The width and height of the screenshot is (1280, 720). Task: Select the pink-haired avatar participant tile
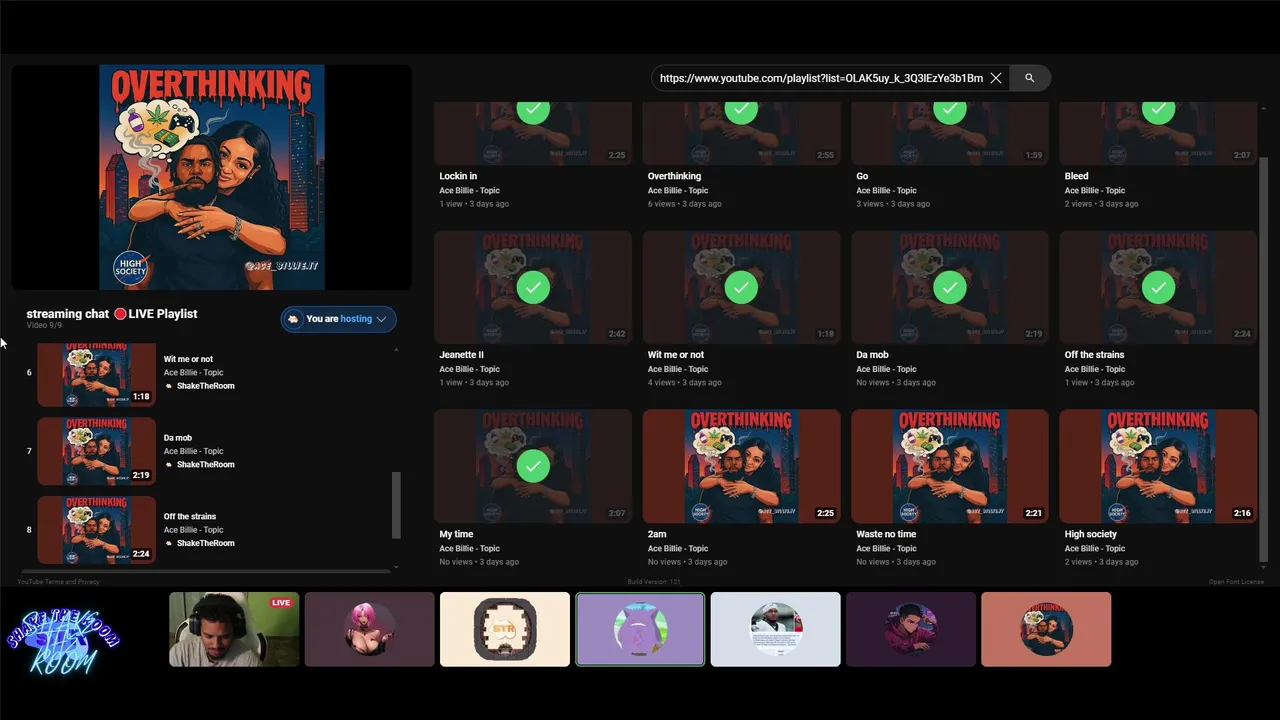pyautogui.click(x=370, y=629)
